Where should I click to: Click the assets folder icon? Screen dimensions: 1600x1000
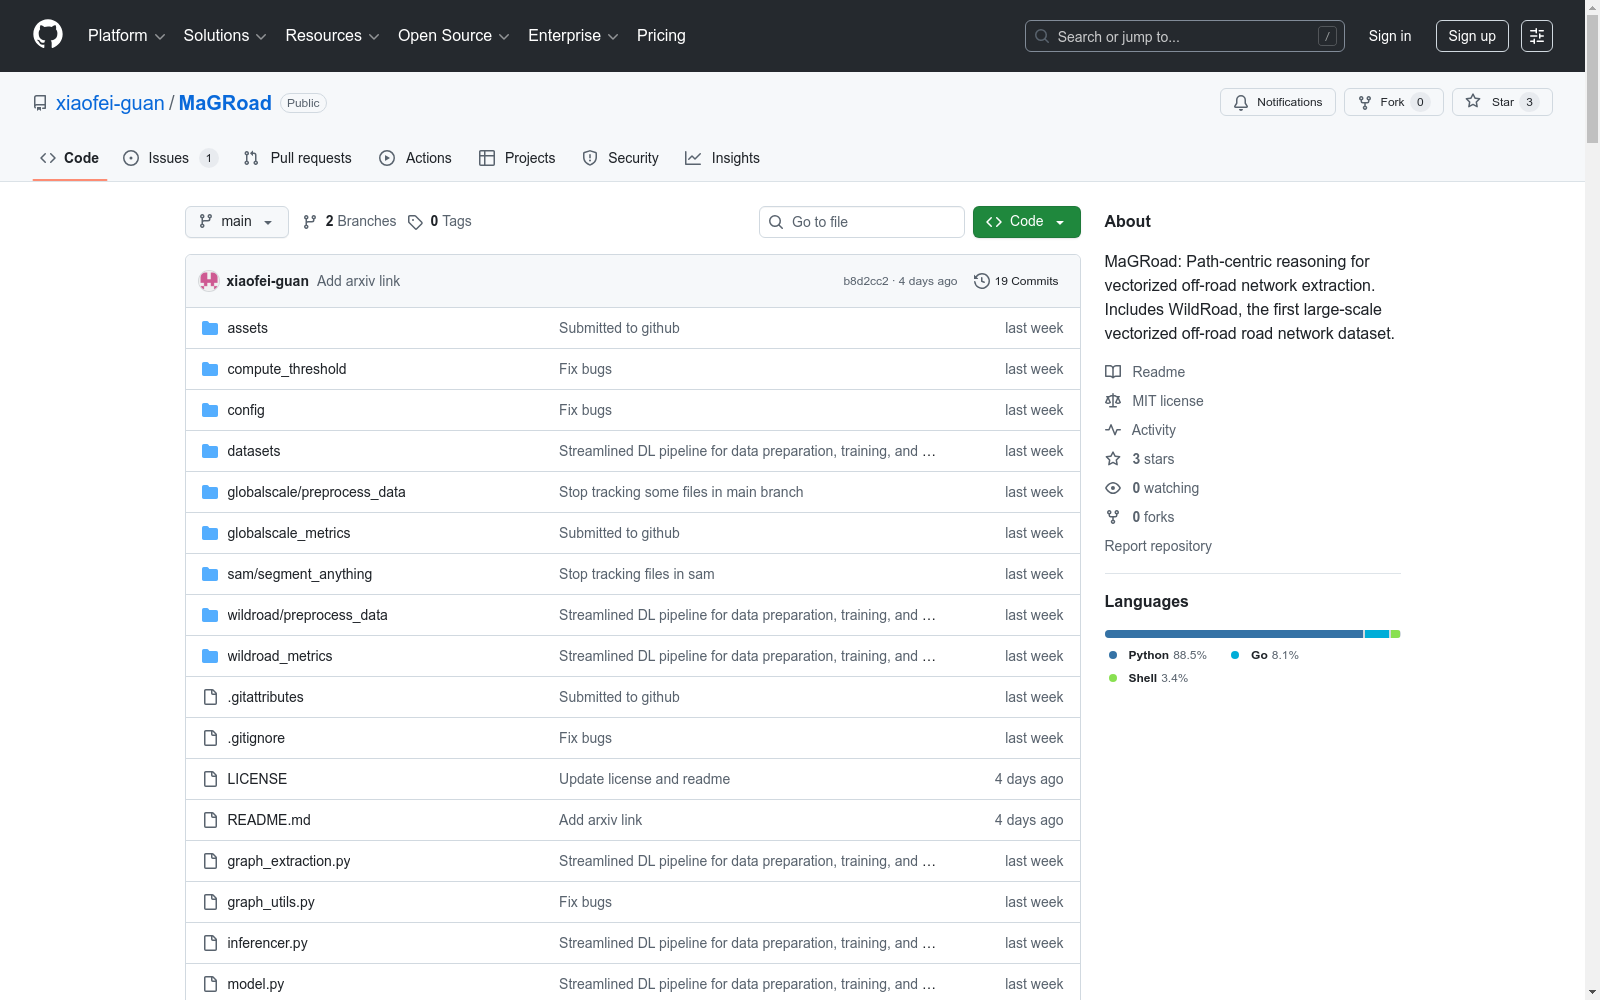pos(210,328)
